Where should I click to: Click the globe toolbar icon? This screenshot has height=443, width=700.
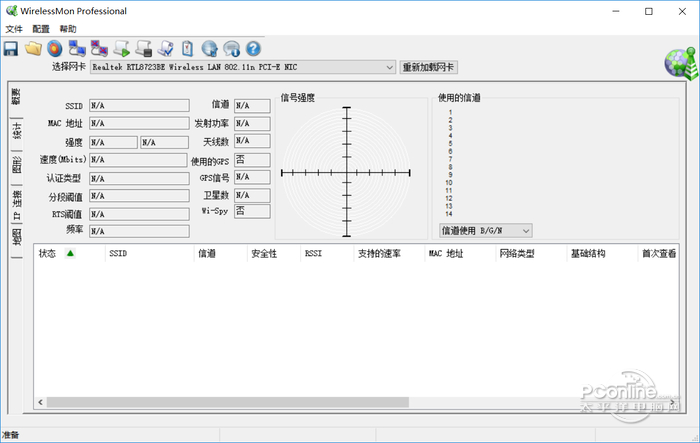pos(209,49)
